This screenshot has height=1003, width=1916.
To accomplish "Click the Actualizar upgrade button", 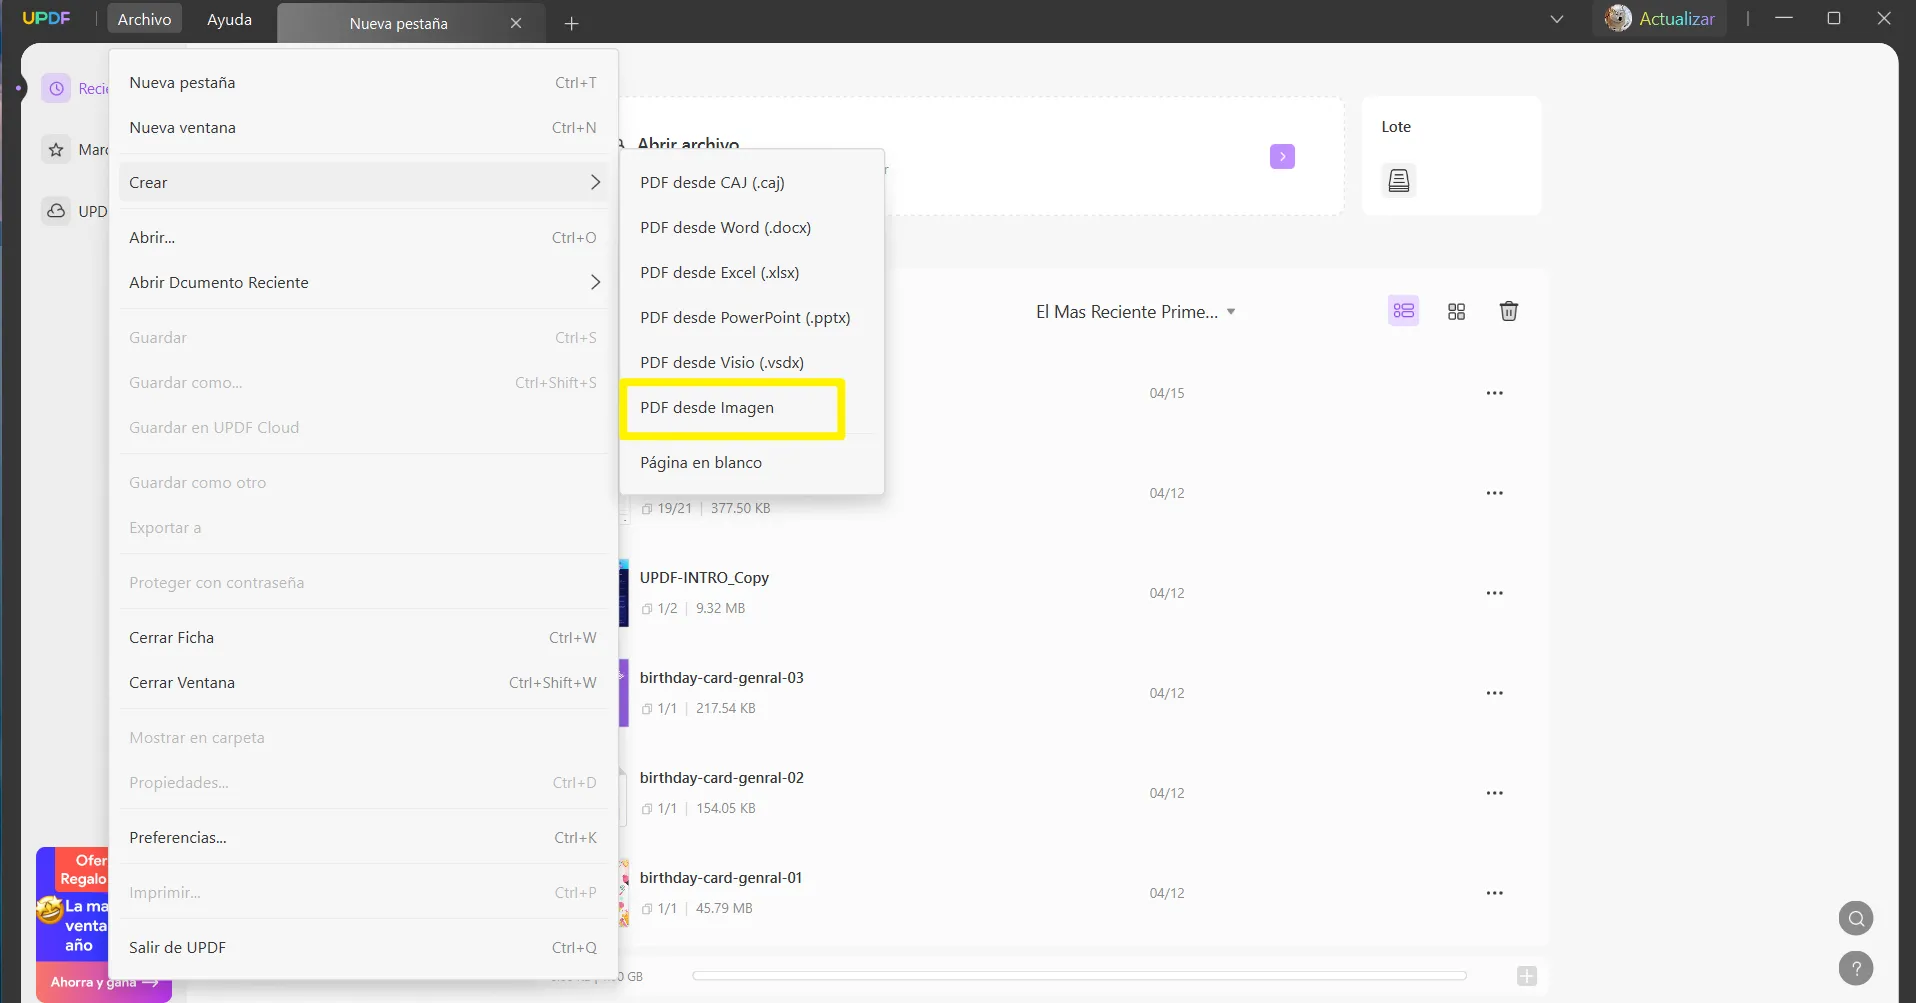I will pos(1676,19).
